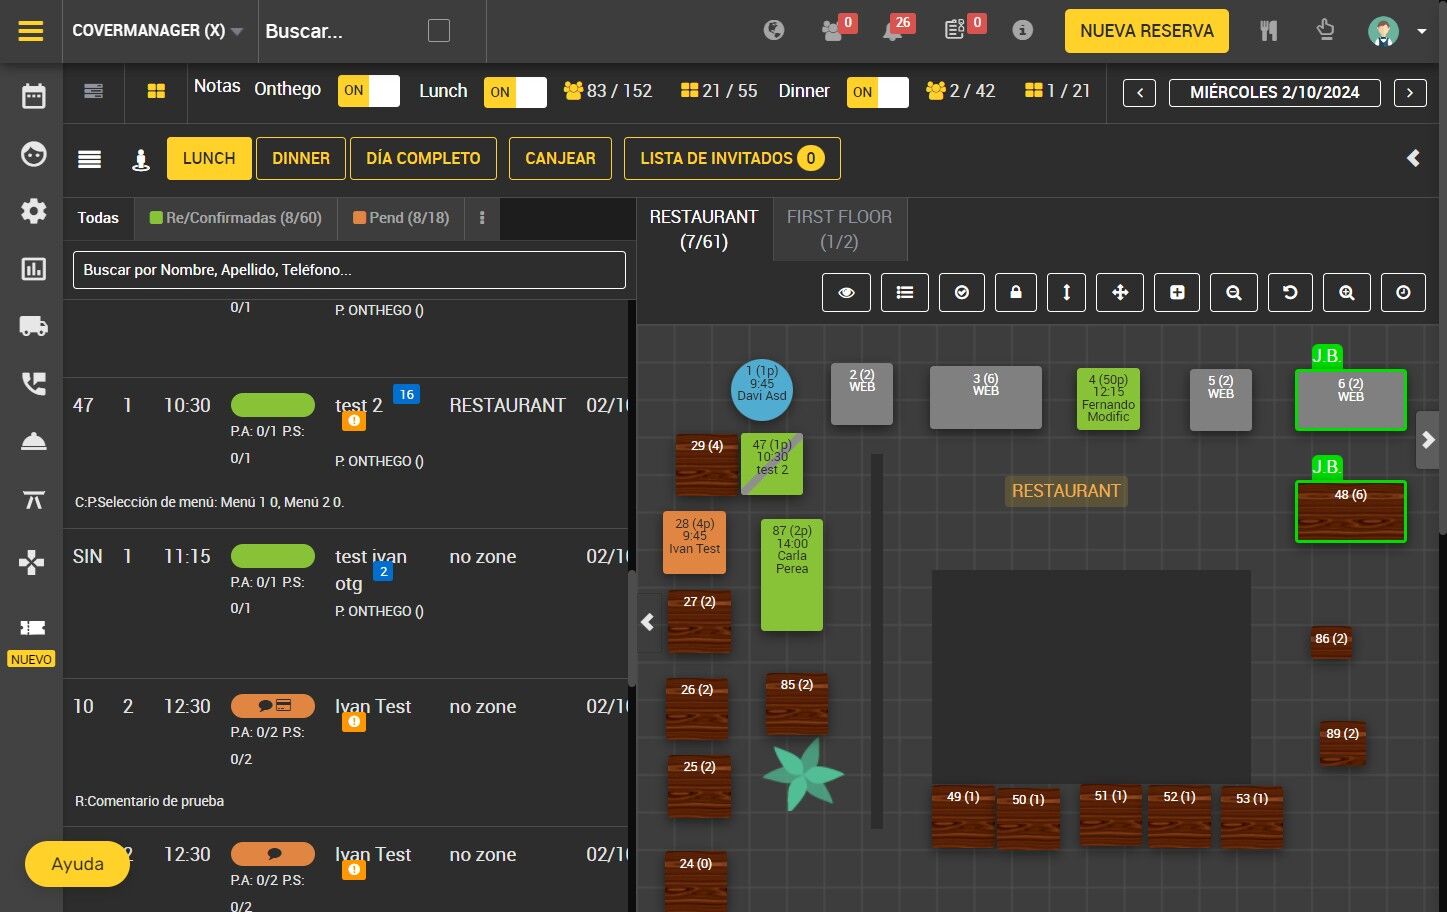Go to next day arrow
Image resolution: width=1447 pixels, height=912 pixels.
[1410, 93]
